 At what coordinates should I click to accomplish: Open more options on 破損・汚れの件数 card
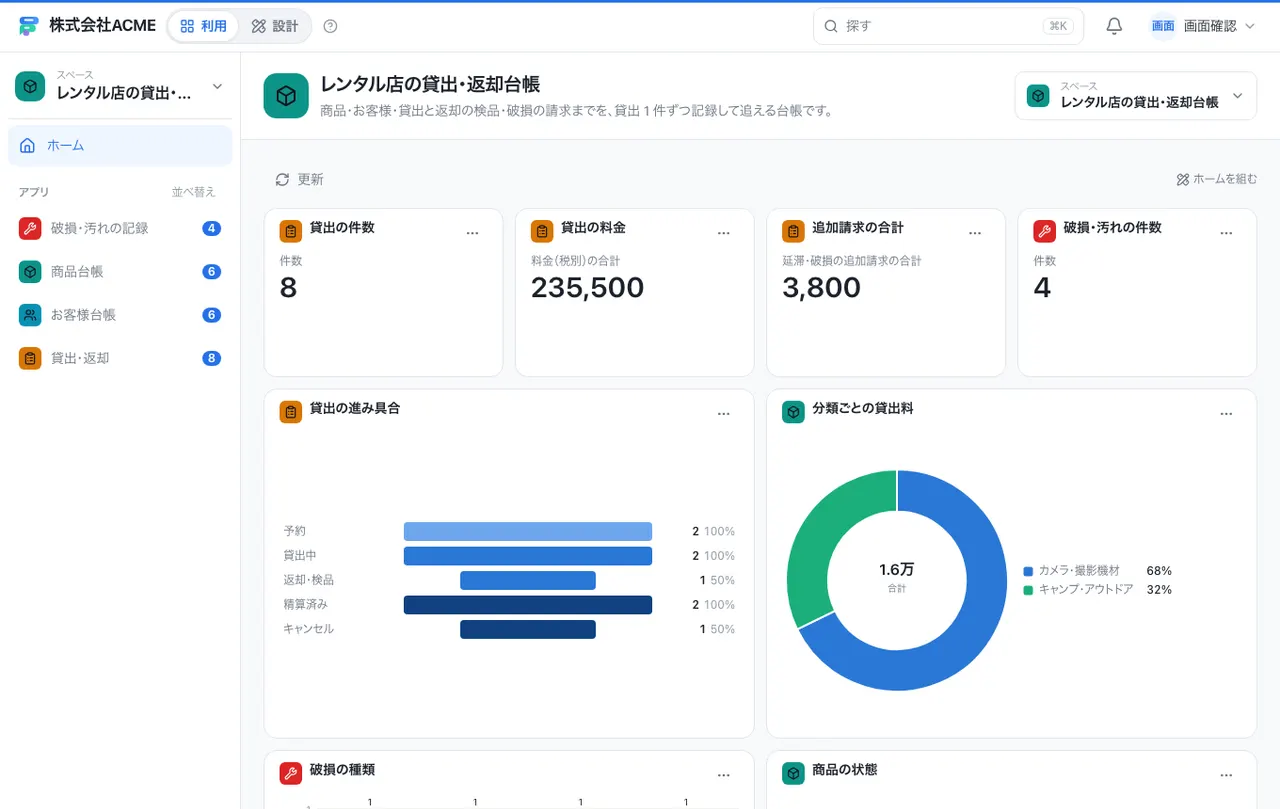click(1226, 232)
